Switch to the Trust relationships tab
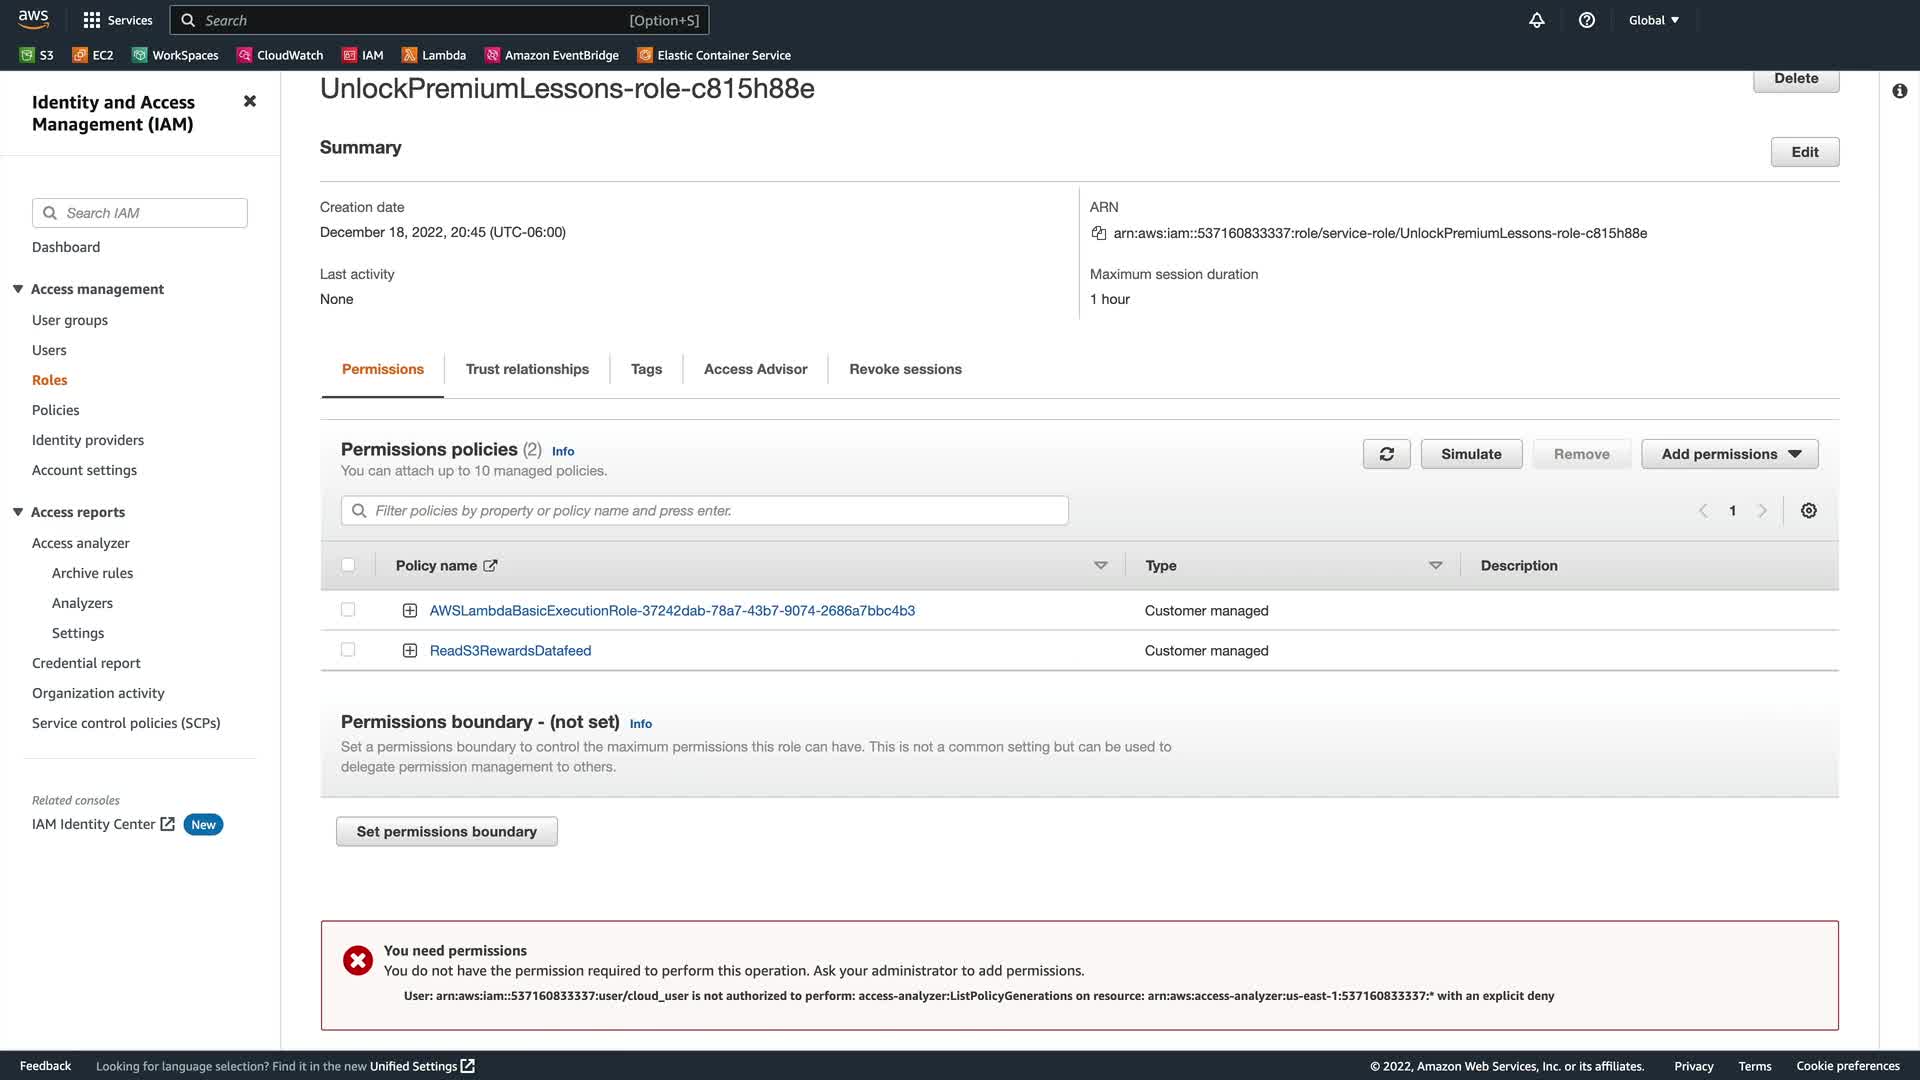The image size is (1920, 1080). coord(527,369)
